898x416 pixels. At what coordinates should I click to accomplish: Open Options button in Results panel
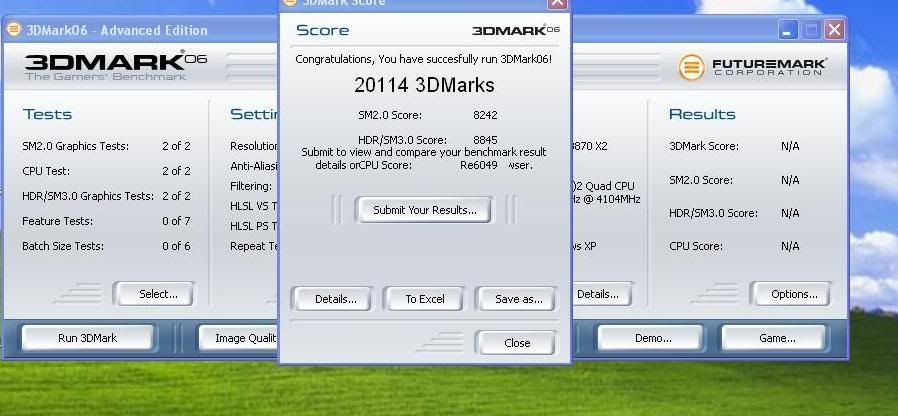(x=791, y=294)
